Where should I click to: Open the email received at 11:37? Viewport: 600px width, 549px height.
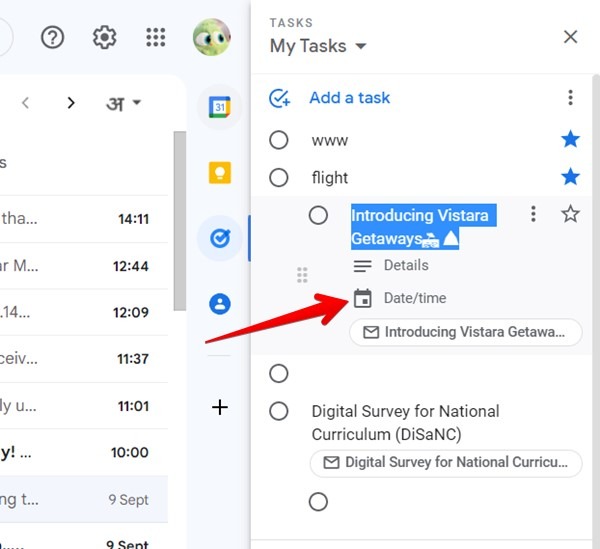[x=83, y=359]
